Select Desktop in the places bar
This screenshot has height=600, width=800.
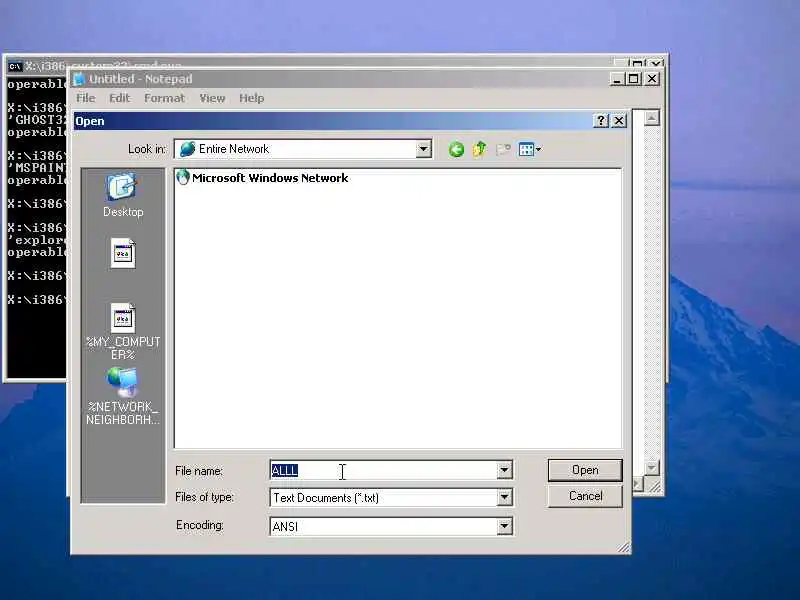click(x=123, y=196)
